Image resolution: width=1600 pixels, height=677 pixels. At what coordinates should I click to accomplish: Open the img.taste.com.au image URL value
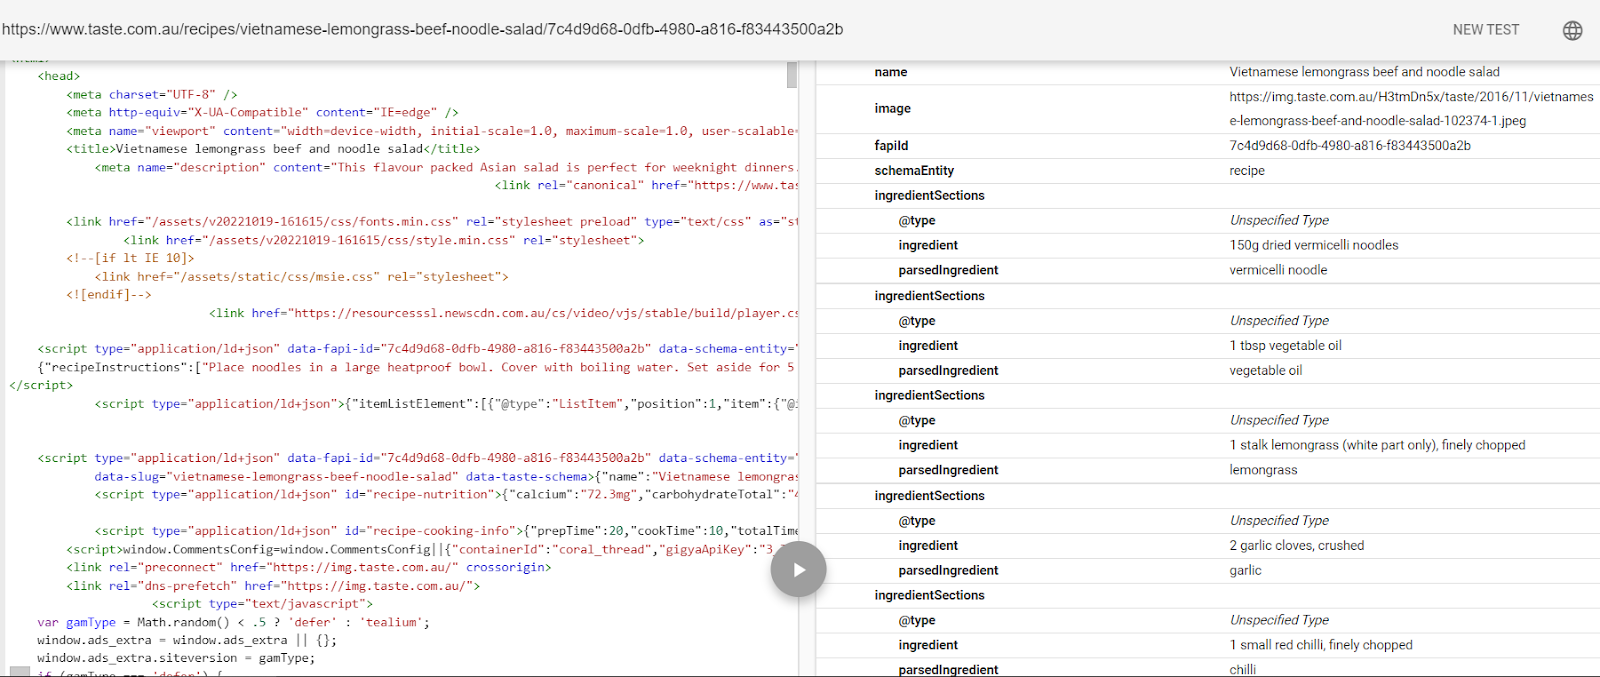pos(1410,97)
